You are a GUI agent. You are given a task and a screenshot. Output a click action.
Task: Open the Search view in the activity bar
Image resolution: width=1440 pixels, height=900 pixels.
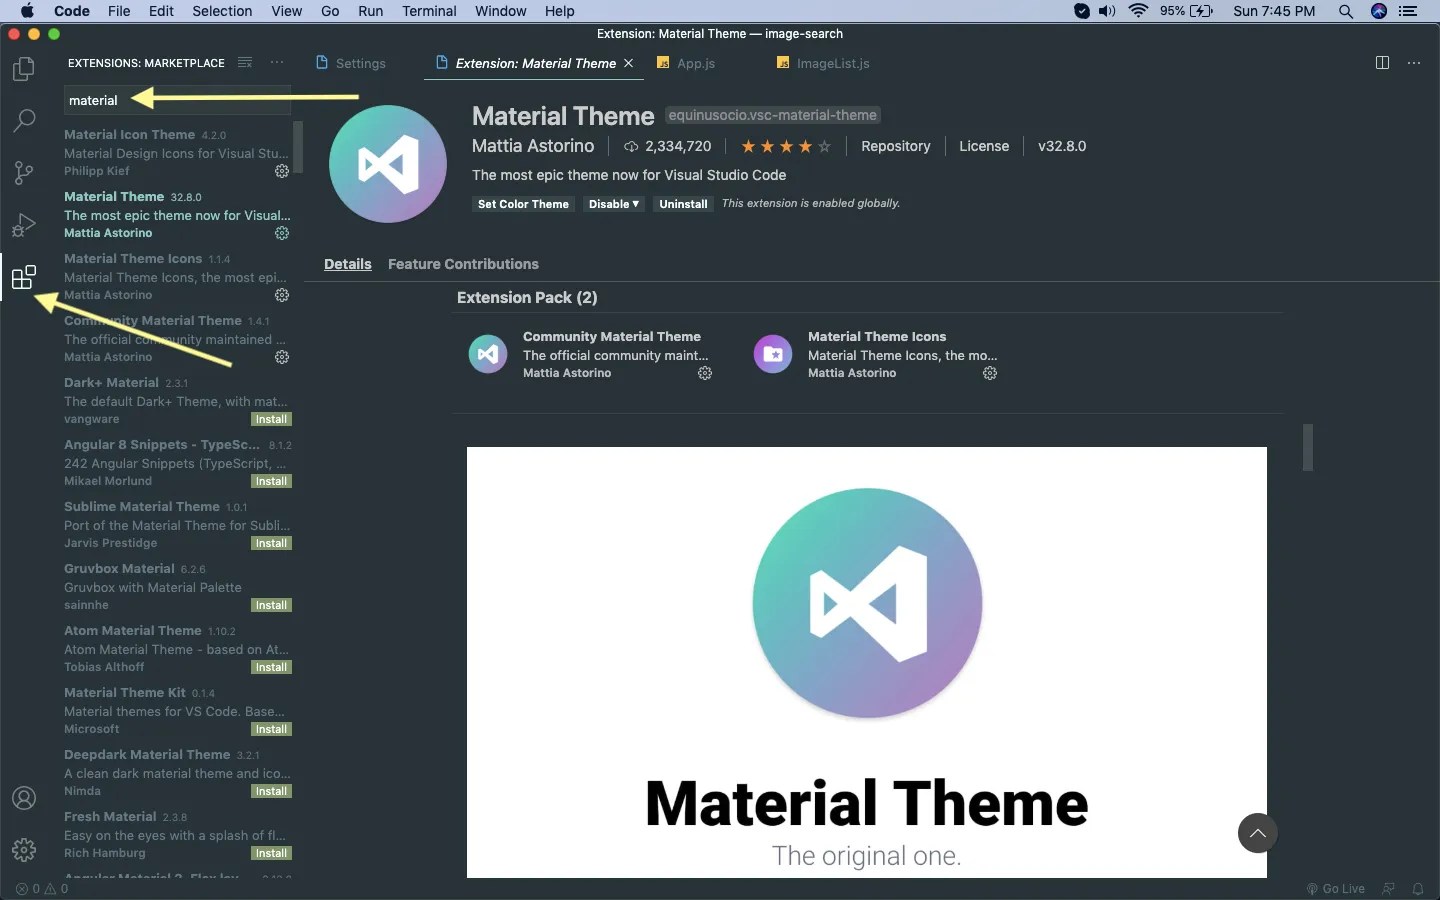pos(23,121)
